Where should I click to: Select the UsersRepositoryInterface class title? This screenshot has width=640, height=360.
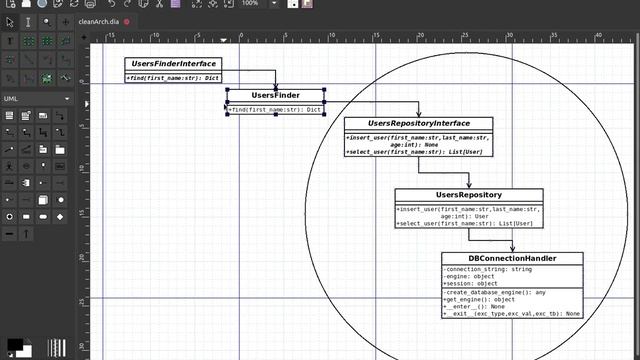419,123
